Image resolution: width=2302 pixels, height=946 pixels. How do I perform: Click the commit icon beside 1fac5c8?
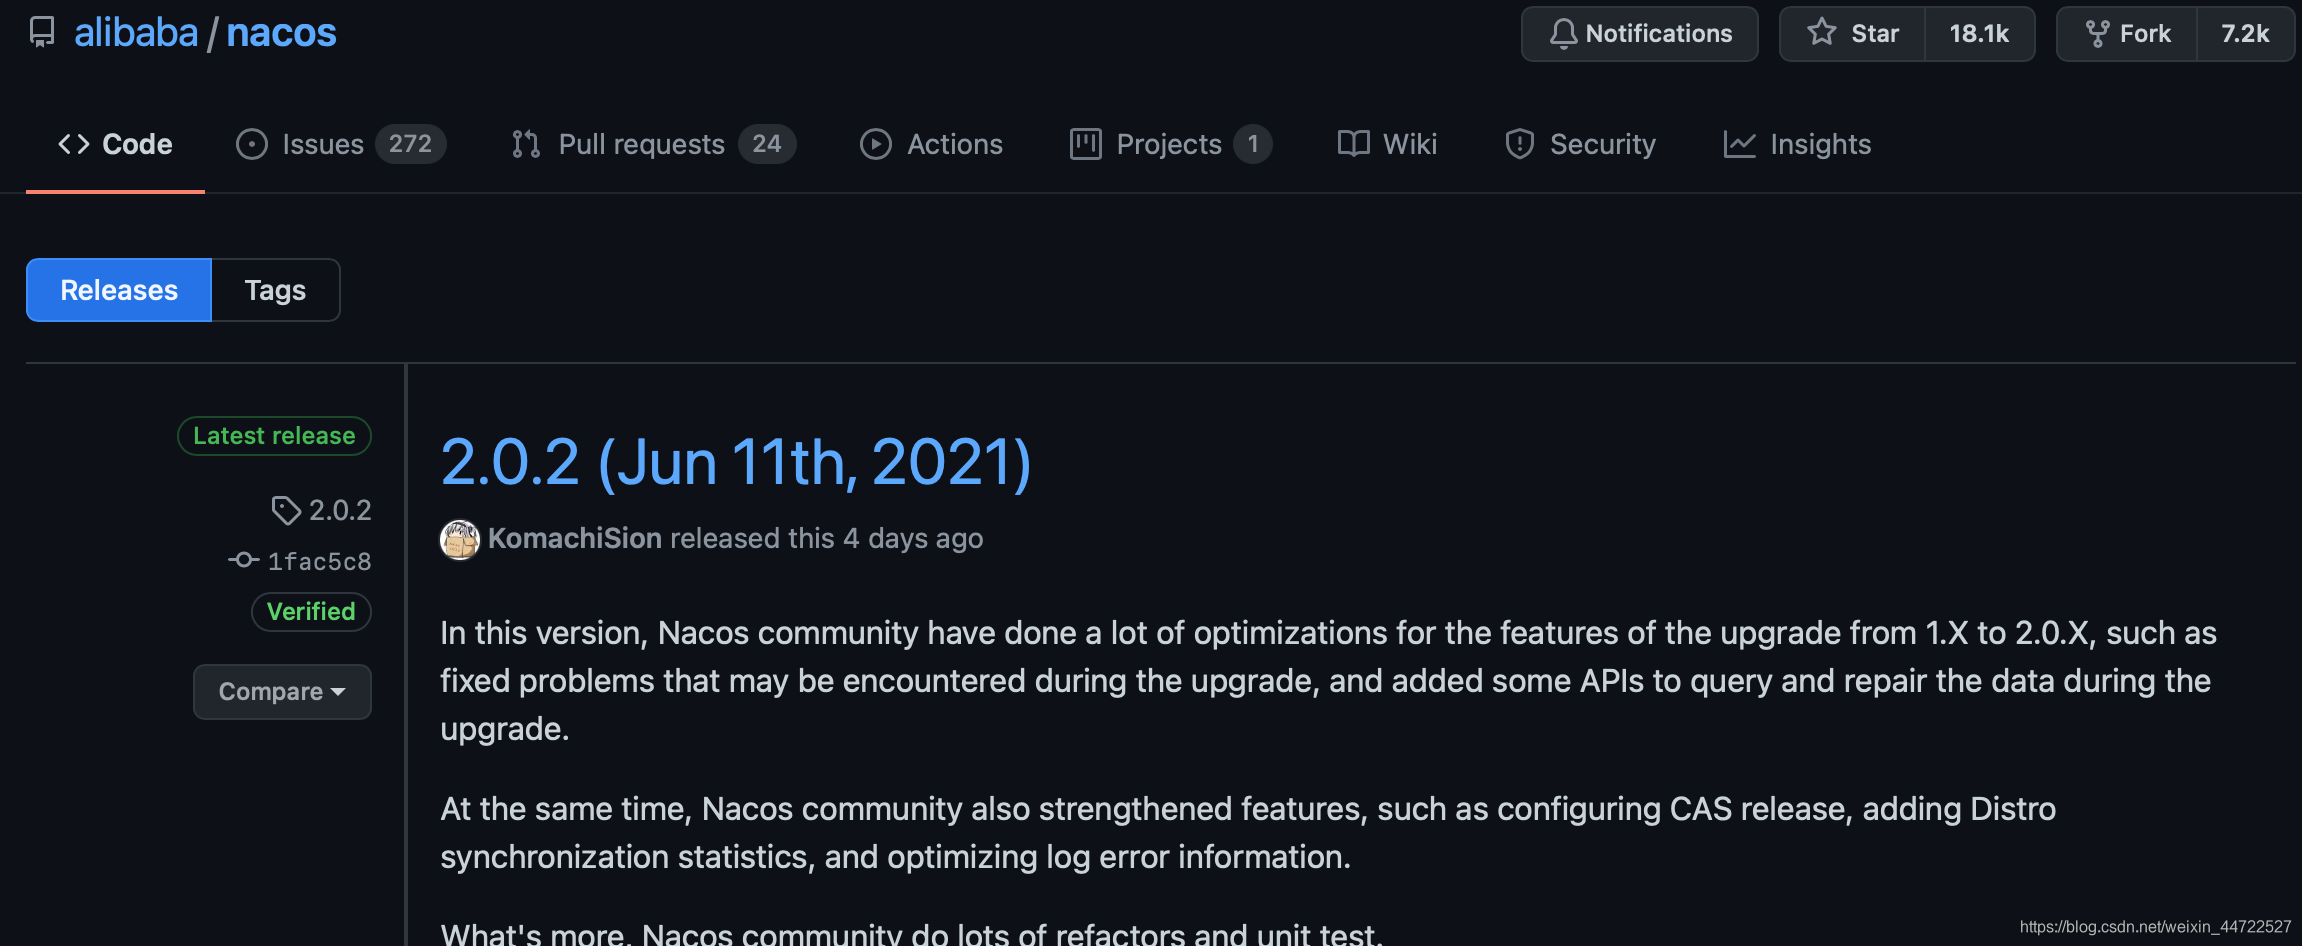coord(243,560)
